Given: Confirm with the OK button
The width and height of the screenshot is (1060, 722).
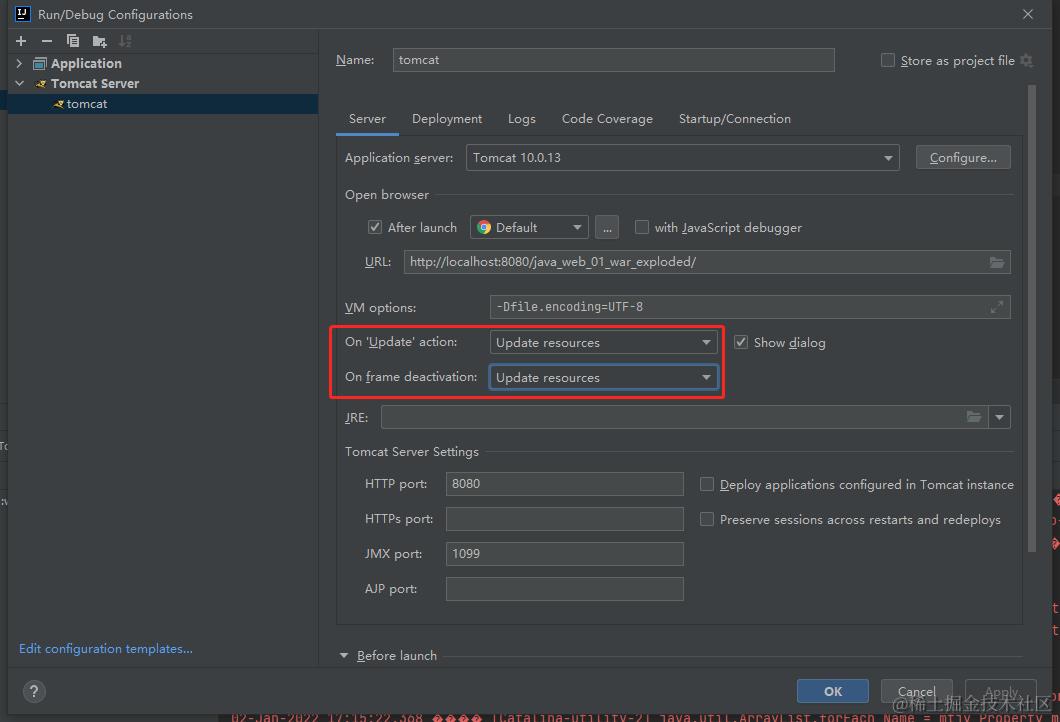Looking at the screenshot, I should click(x=833, y=691).
